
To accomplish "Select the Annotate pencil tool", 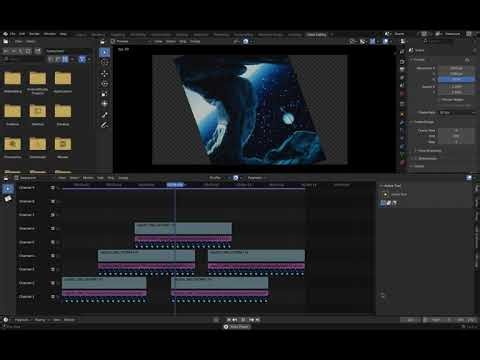I will [x=104, y=125].
